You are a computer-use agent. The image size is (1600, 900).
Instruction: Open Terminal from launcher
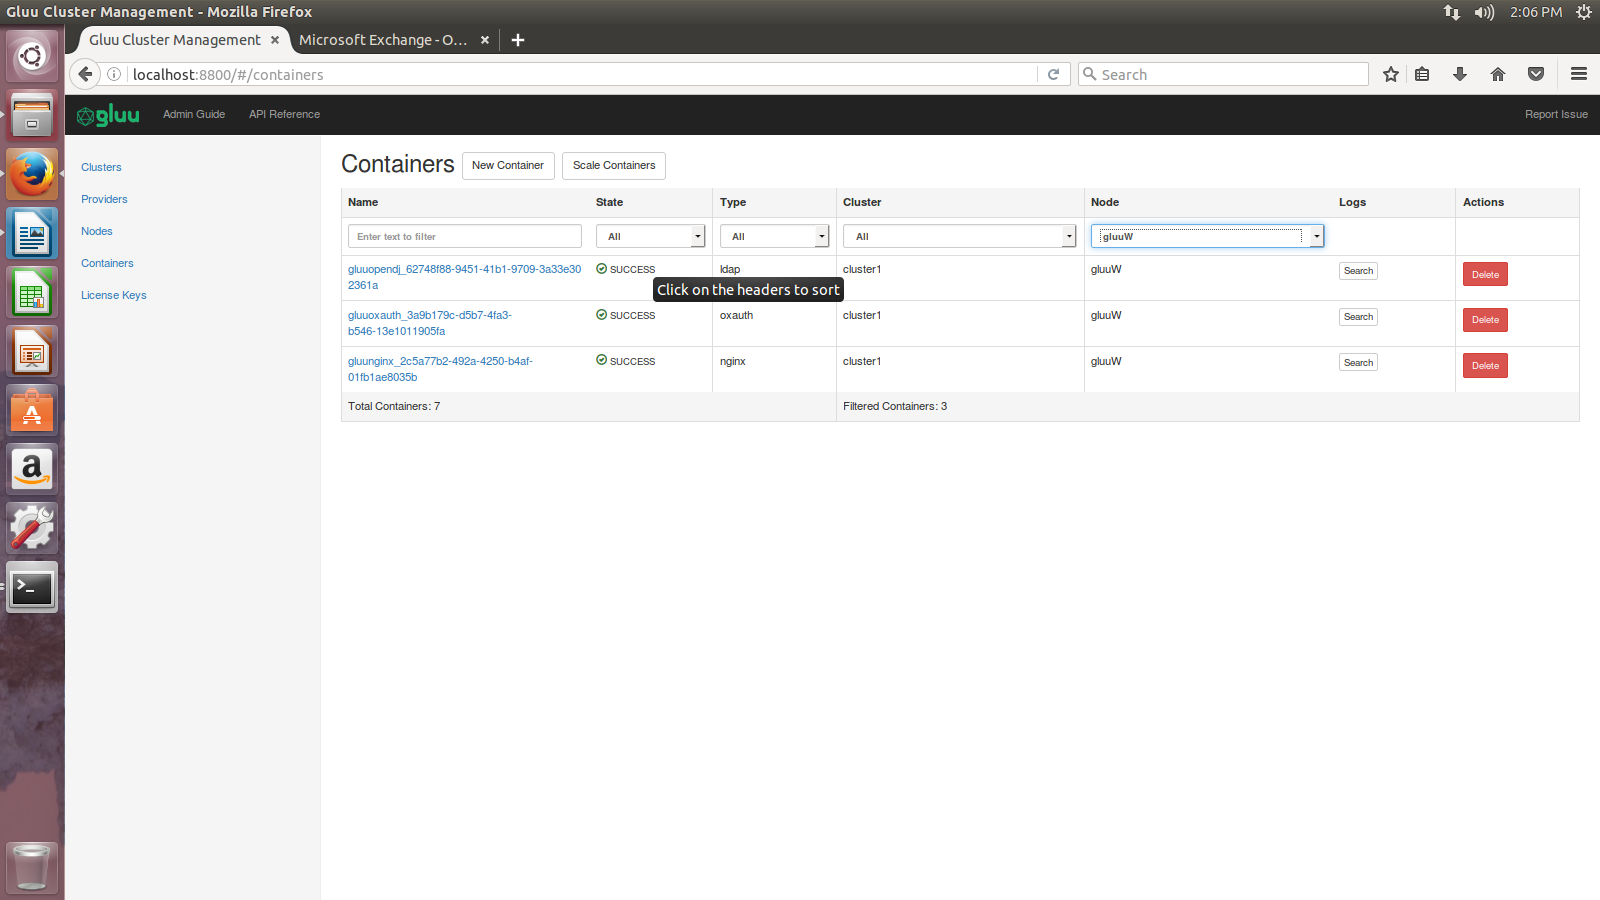click(x=32, y=587)
